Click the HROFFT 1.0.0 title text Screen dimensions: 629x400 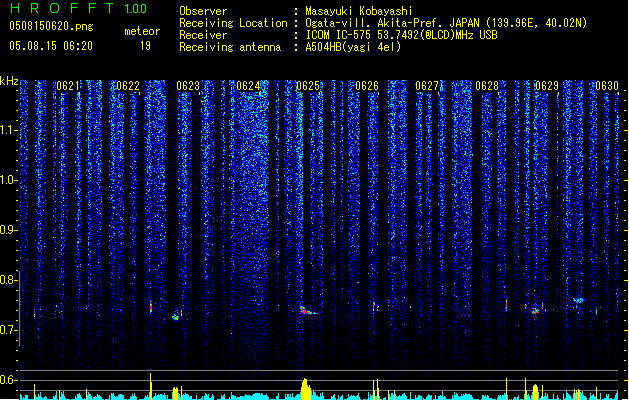tap(78, 8)
